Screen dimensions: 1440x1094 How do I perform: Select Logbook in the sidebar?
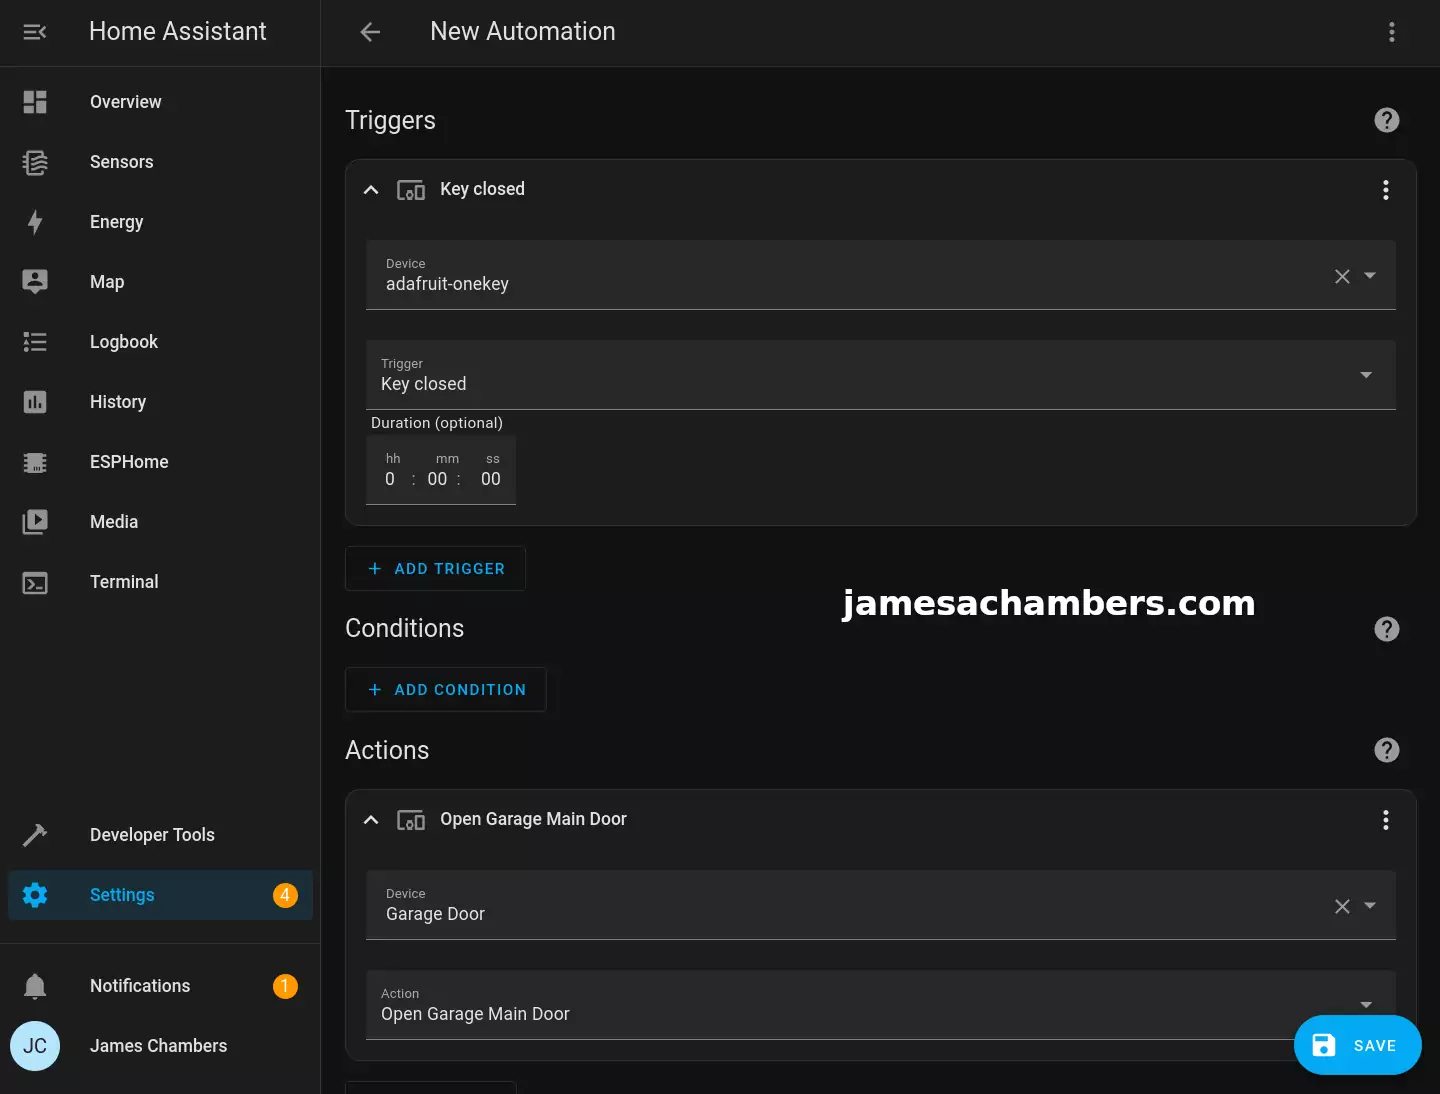tap(160, 342)
